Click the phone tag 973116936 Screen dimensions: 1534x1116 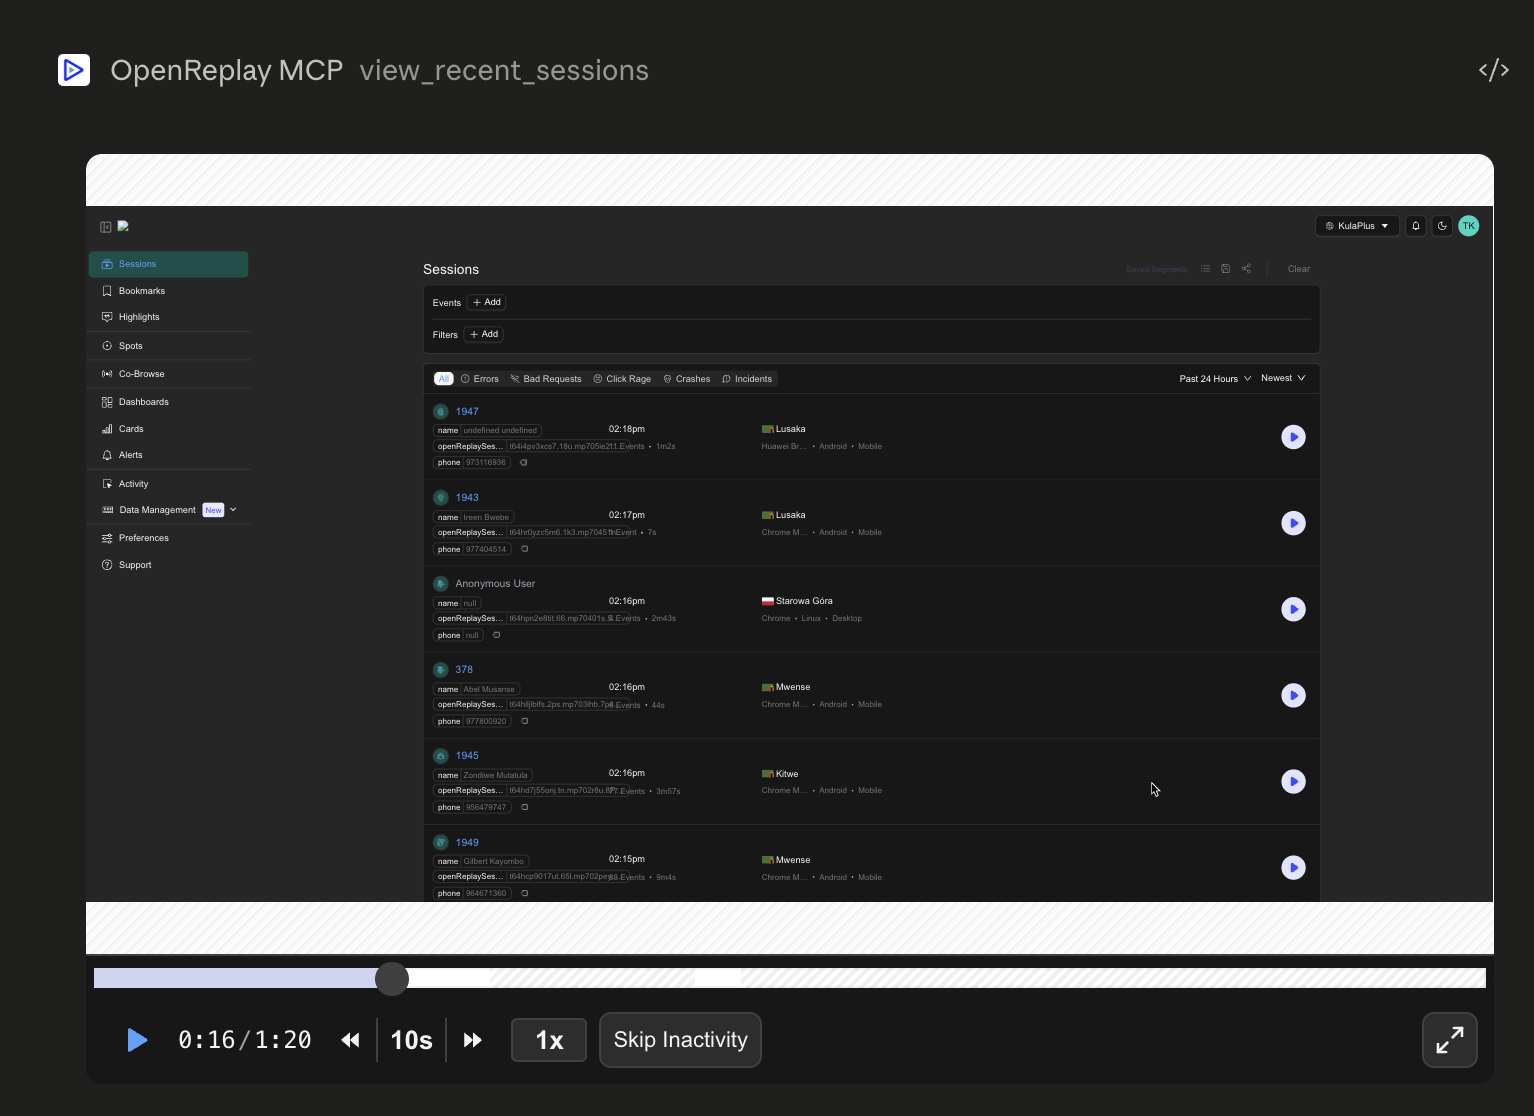[x=472, y=463]
